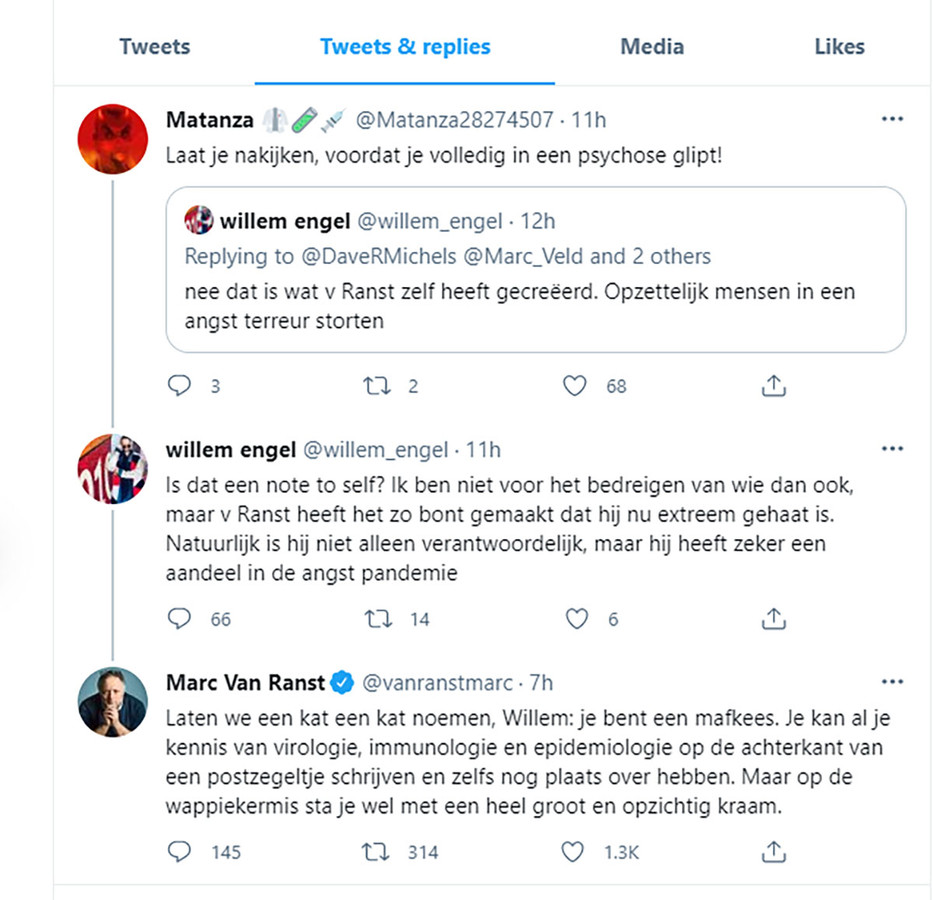
Task: Switch to the Tweets tab
Action: pos(154,46)
